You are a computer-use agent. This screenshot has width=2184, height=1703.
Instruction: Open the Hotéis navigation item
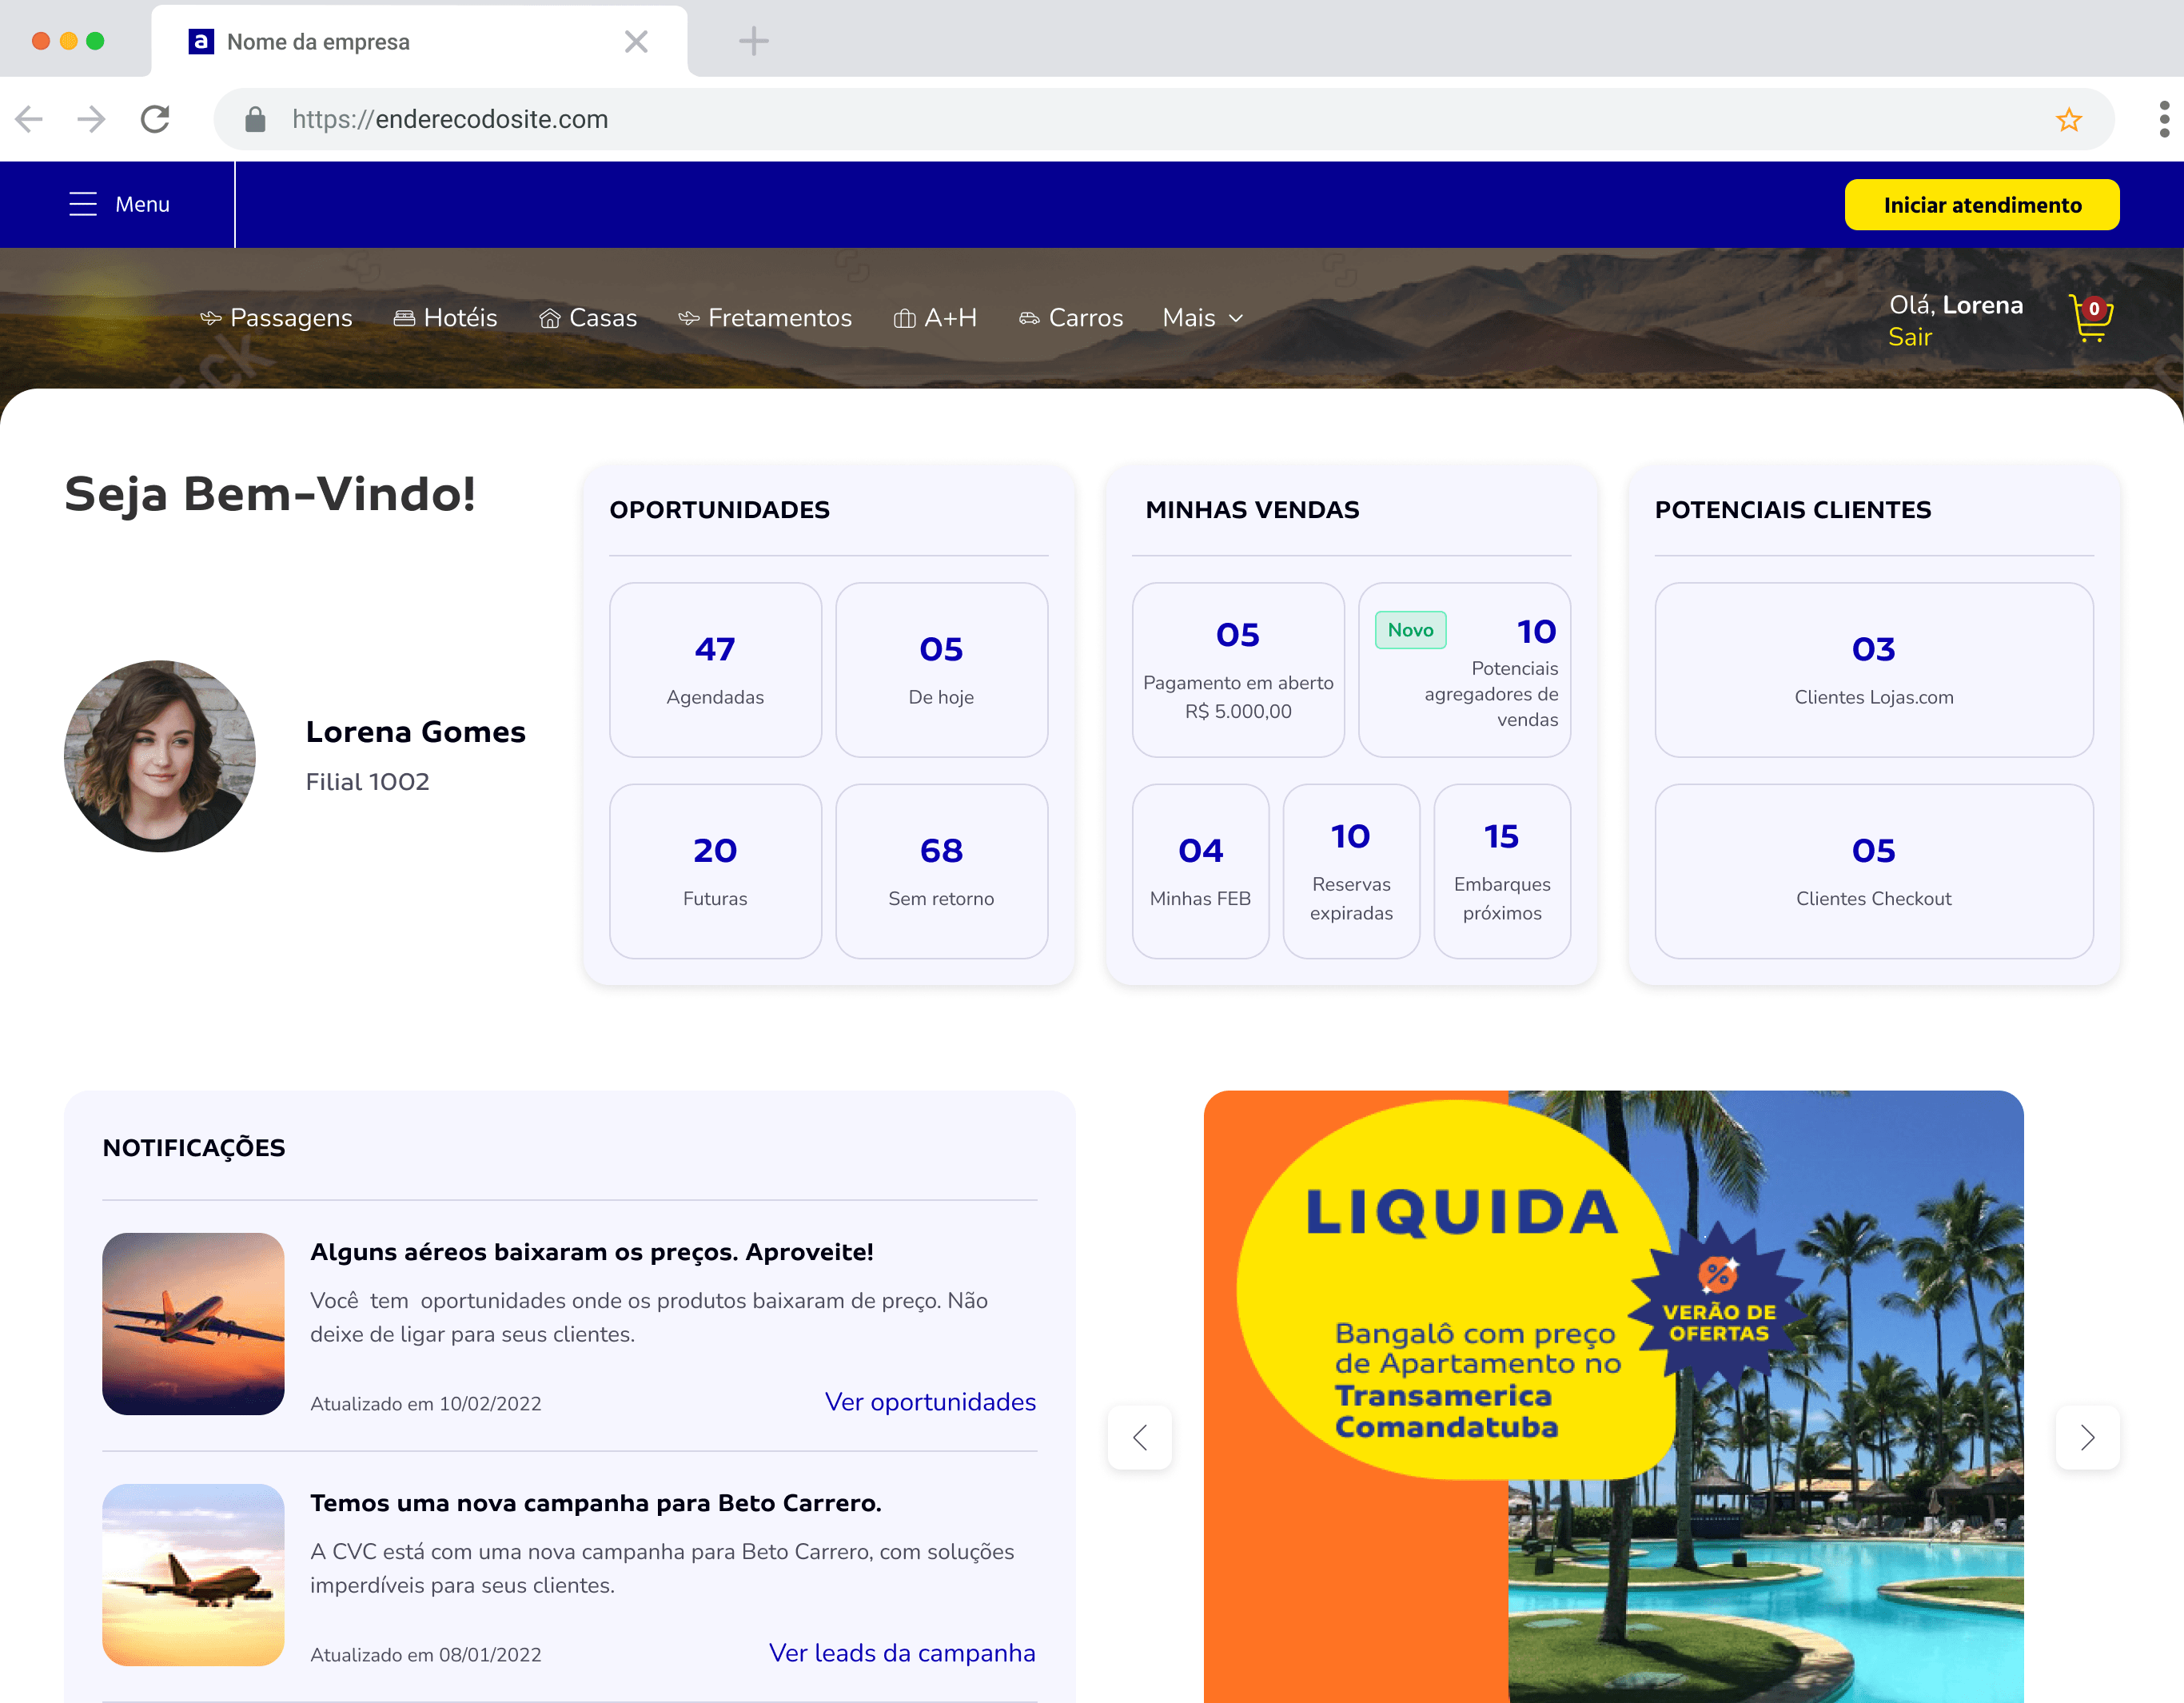point(445,318)
